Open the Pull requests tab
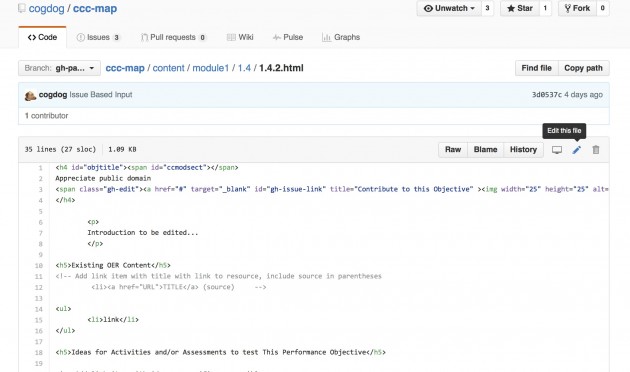This screenshot has height=372, width=630. pyautogui.click(x=173, y=37)
